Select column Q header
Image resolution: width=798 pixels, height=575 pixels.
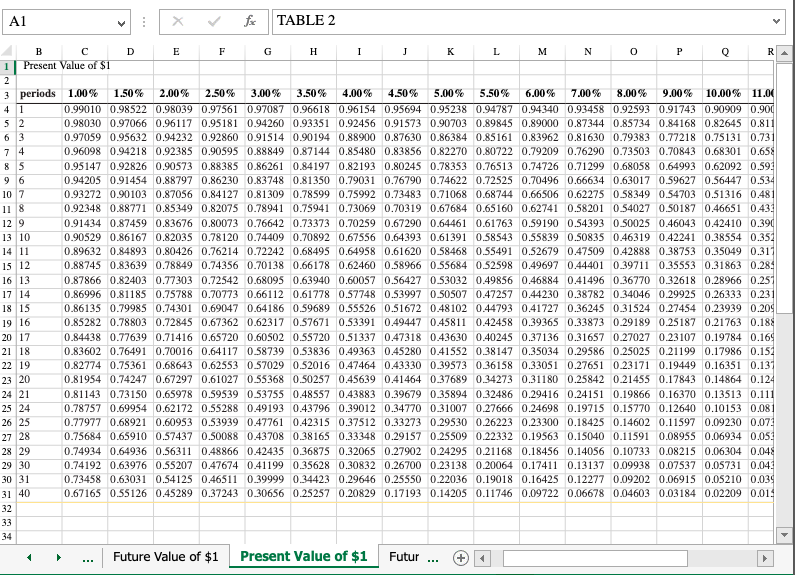(725, 51)
